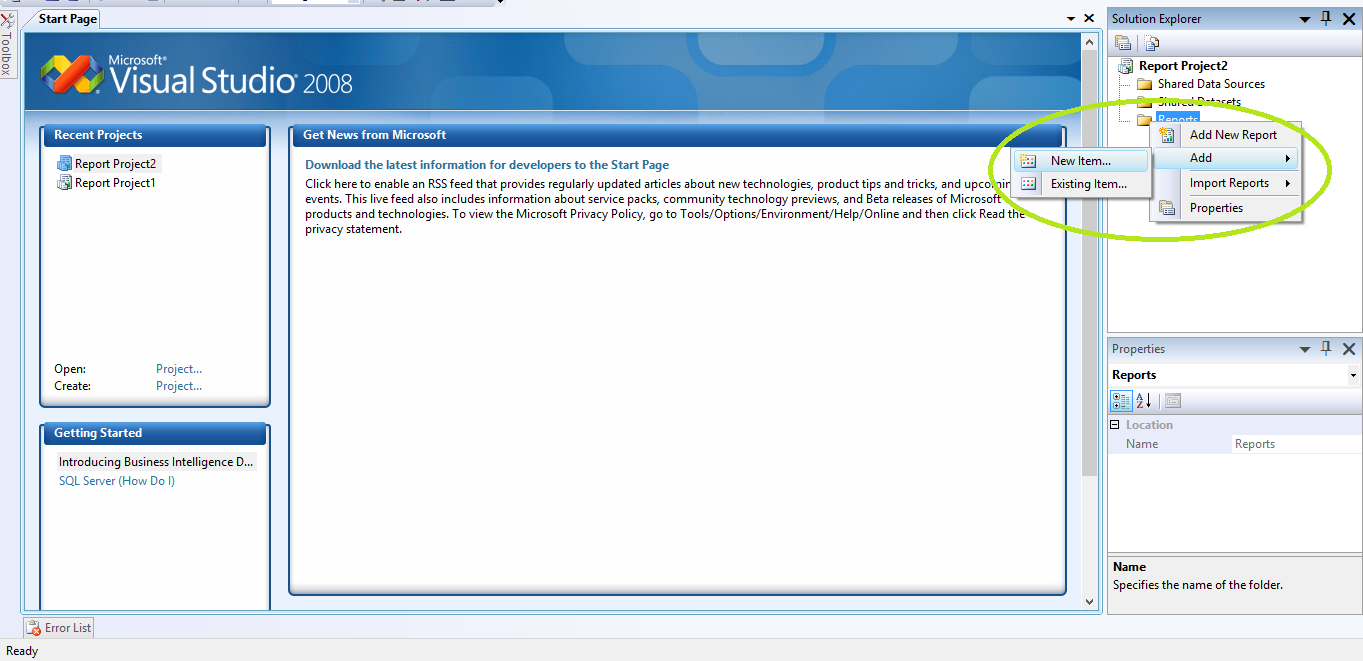Open the Reports object dropdown in Properties

click(1353, 375)
